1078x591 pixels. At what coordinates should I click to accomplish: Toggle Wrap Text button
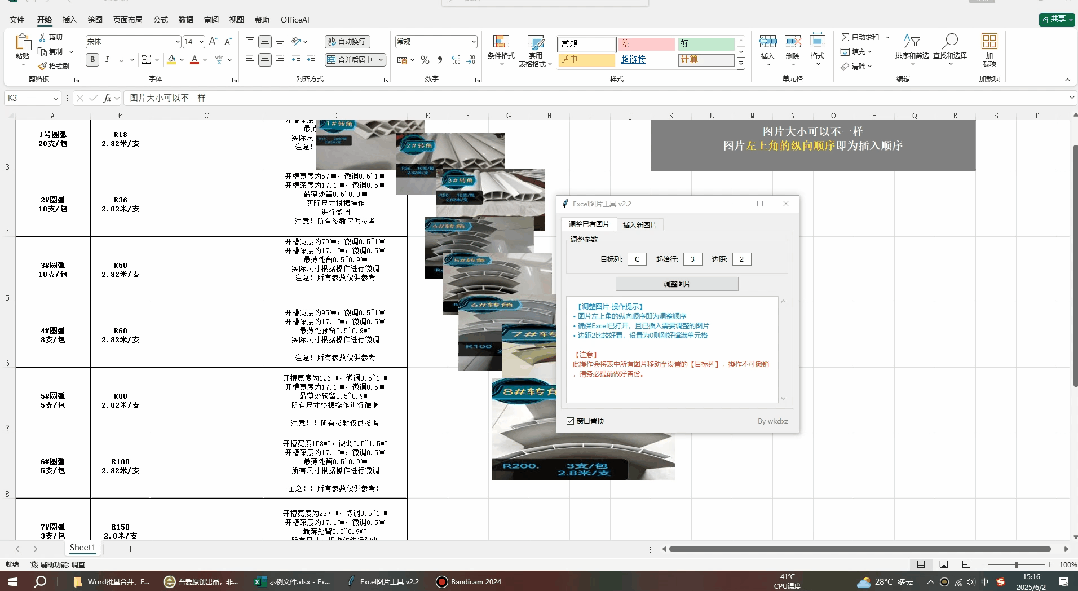(x=347, y=42)
